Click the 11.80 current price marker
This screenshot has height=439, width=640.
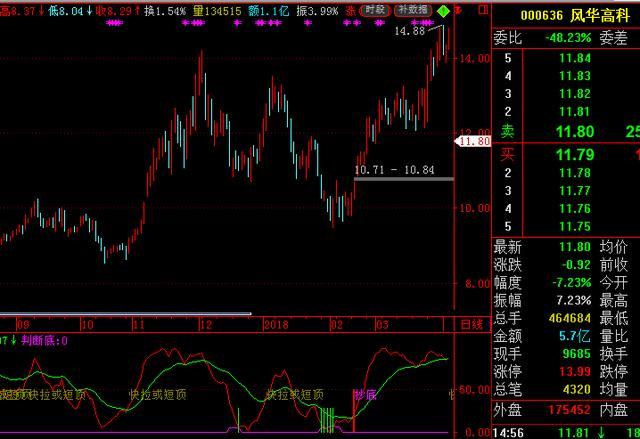473,142
